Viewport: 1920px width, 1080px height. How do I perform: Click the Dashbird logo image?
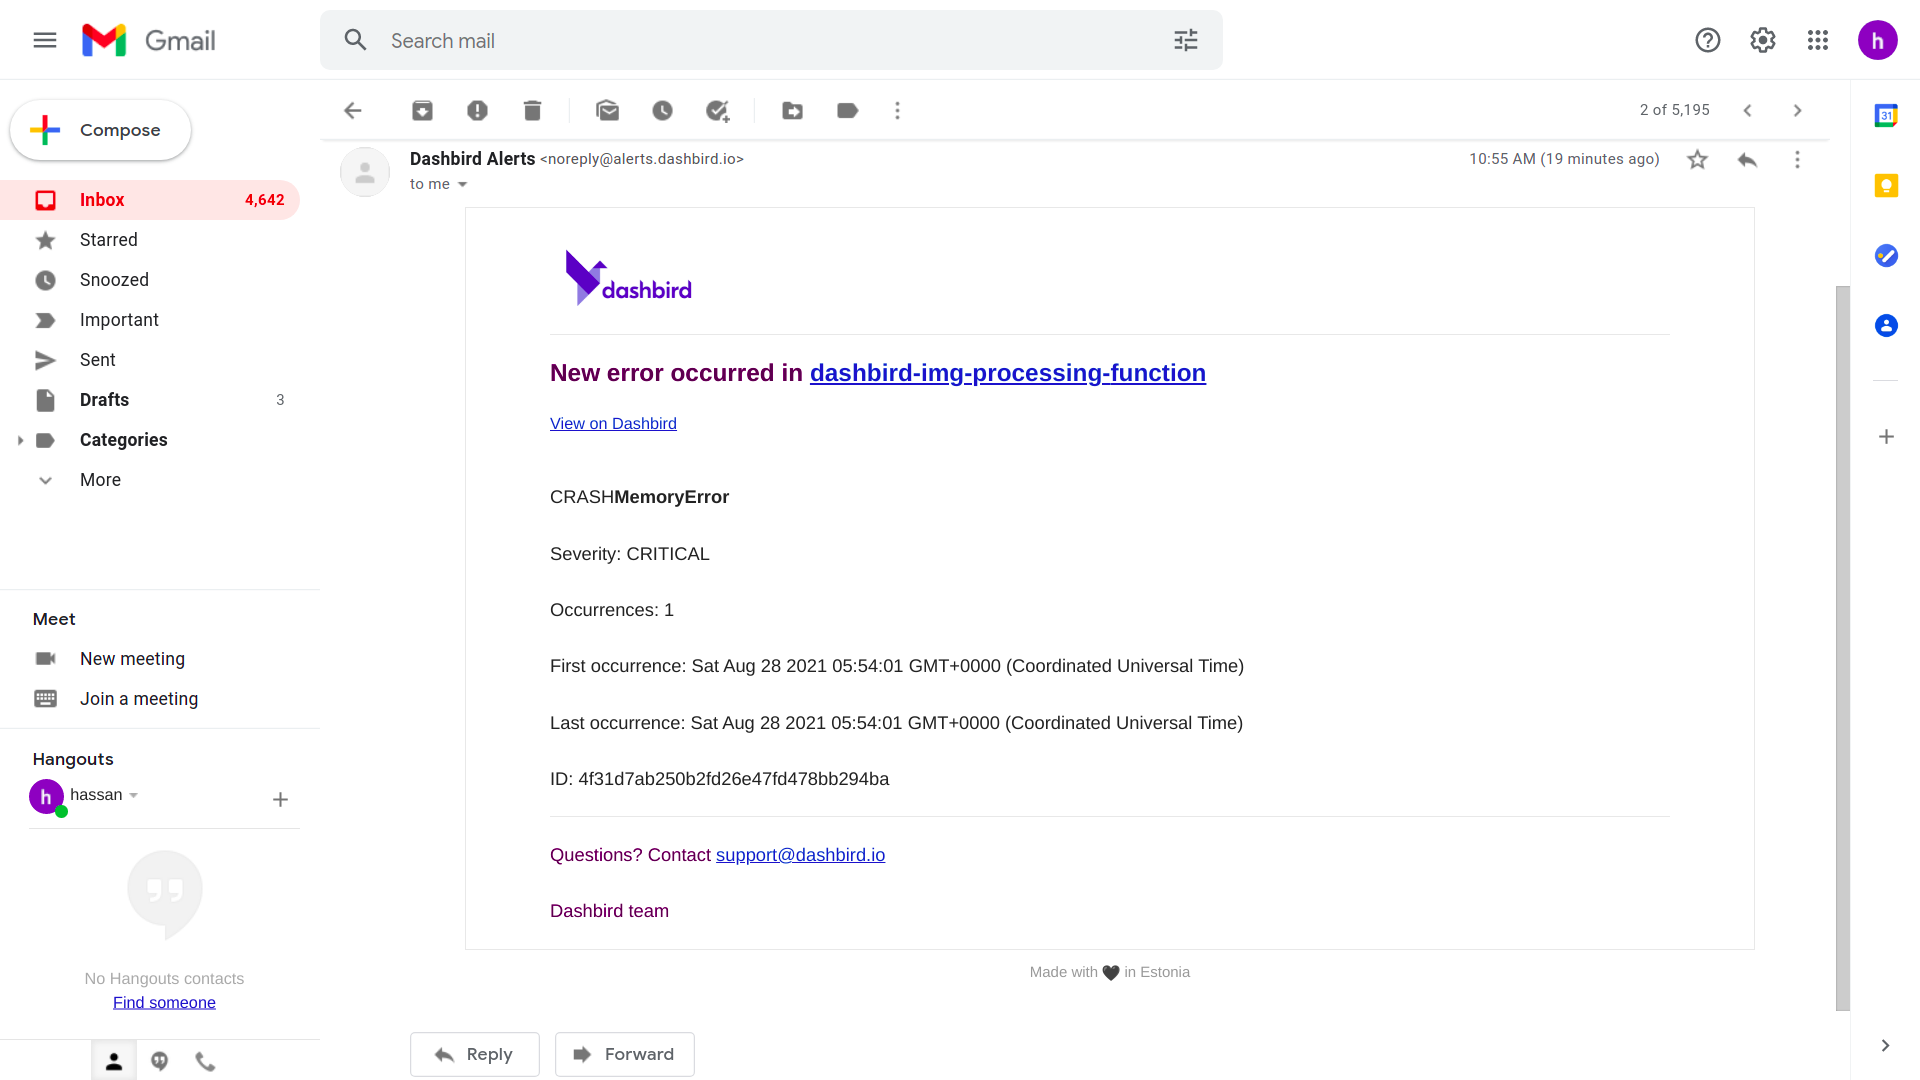[x=628, y=278]
